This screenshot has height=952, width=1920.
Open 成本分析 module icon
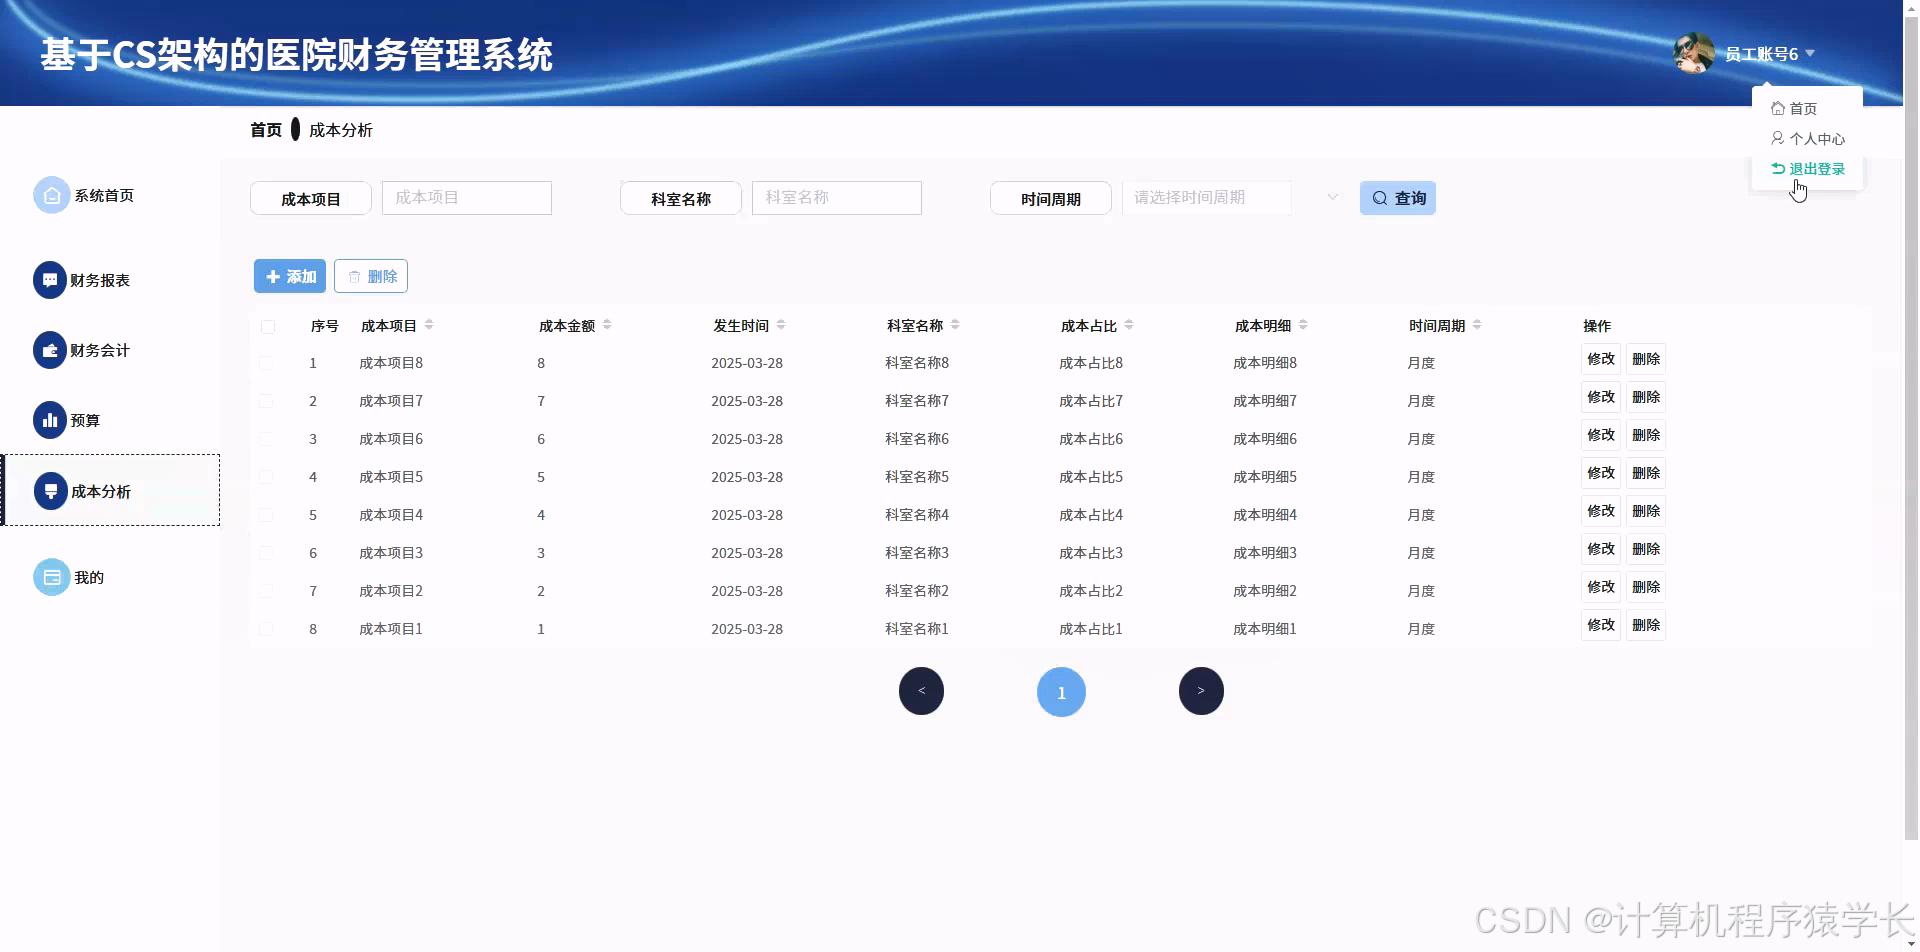point(51,491)
